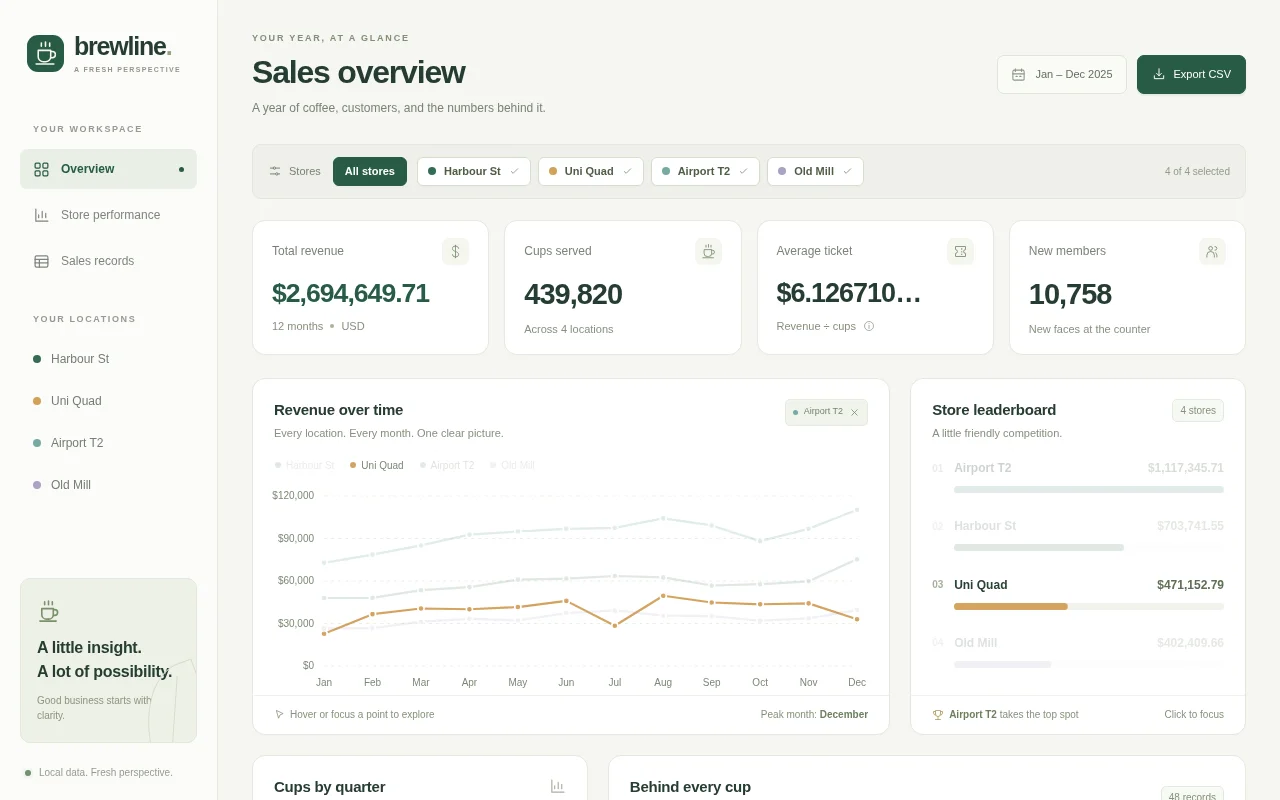Viewport: 1280px width, 800px height.
Task: Toggle the Airport T2 chip in the stores filter
Action: 705,171
